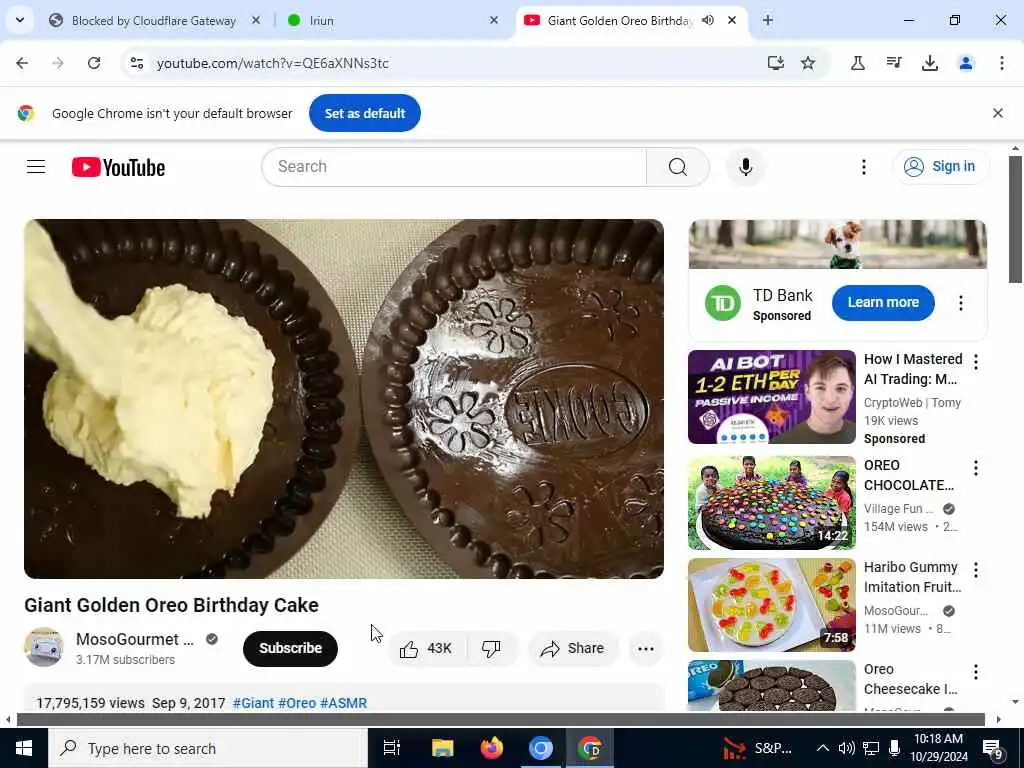Open Chrome downloads icon
The width and height of the screenshot is (1024, 768).
[929, 63]
